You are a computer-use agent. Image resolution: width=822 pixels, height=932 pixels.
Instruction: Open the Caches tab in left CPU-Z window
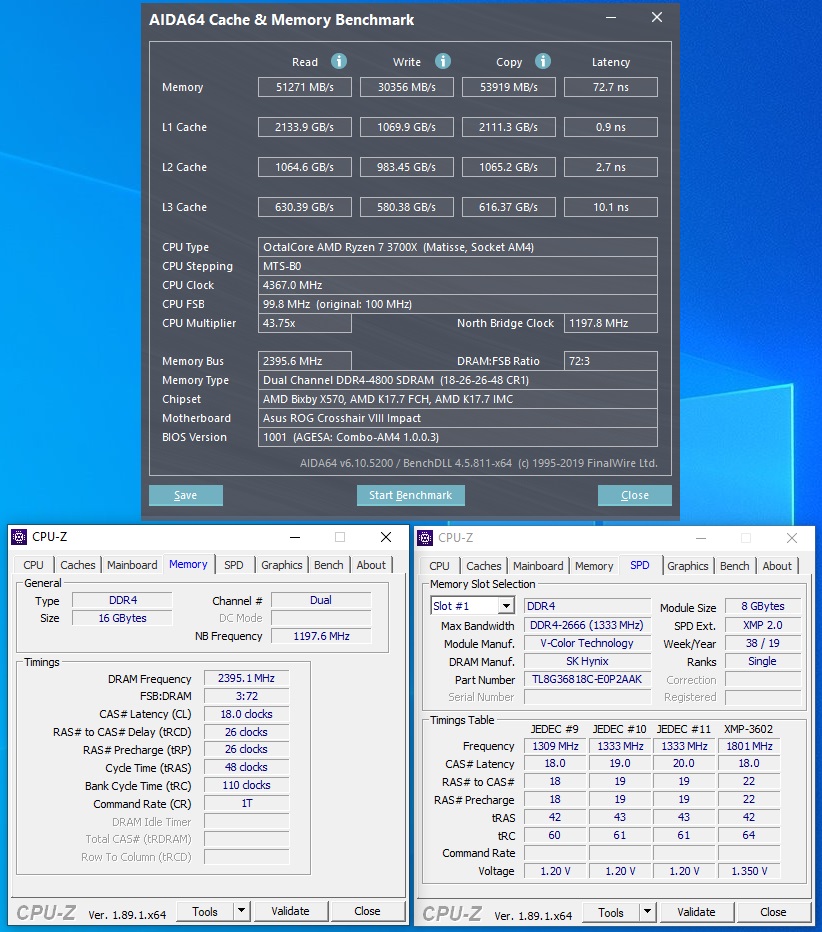click(x=77, y=565)
